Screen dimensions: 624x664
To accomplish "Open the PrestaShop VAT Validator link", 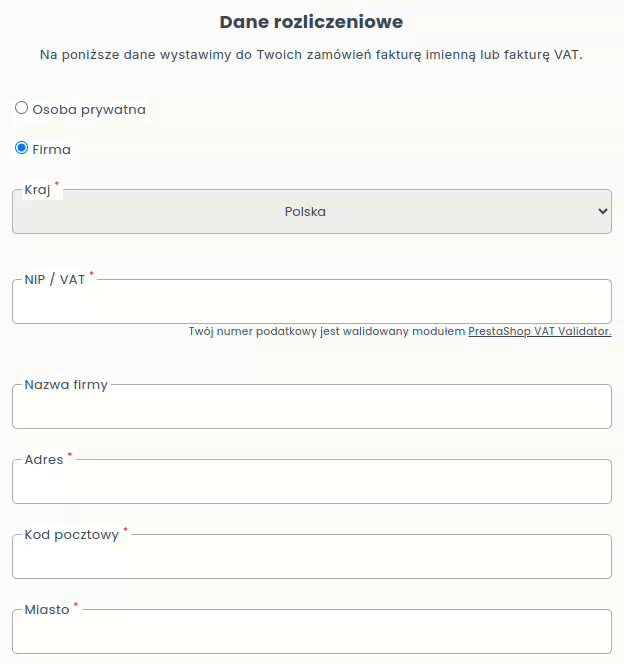I will pyautogui.click(x=539, y=331).
